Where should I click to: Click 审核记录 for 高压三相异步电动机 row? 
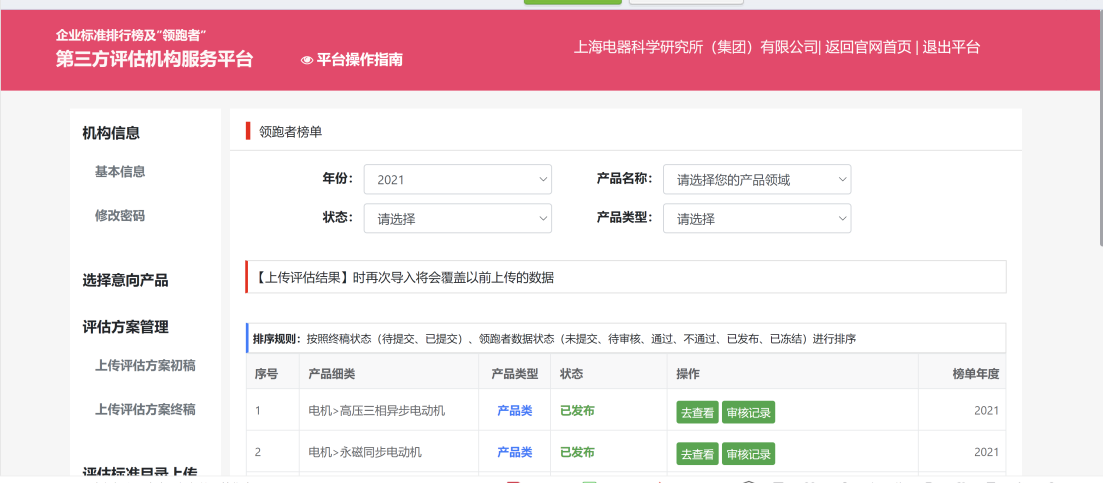748,412
